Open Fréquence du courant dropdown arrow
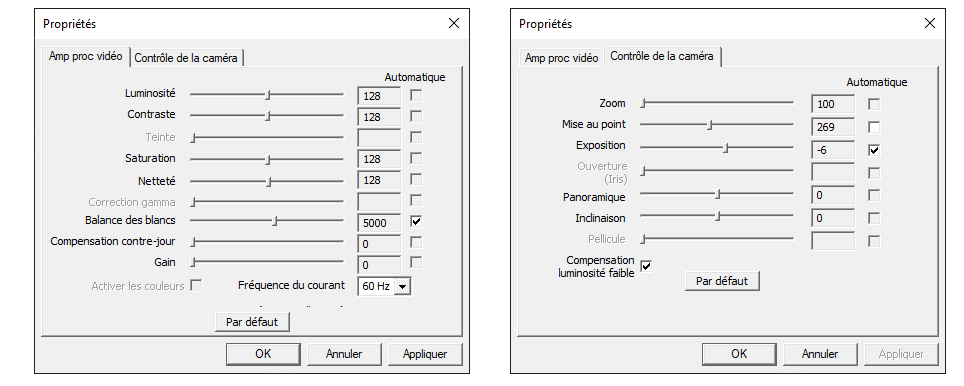The width and height of the screenshot is (964, 386). click(402, 286)
